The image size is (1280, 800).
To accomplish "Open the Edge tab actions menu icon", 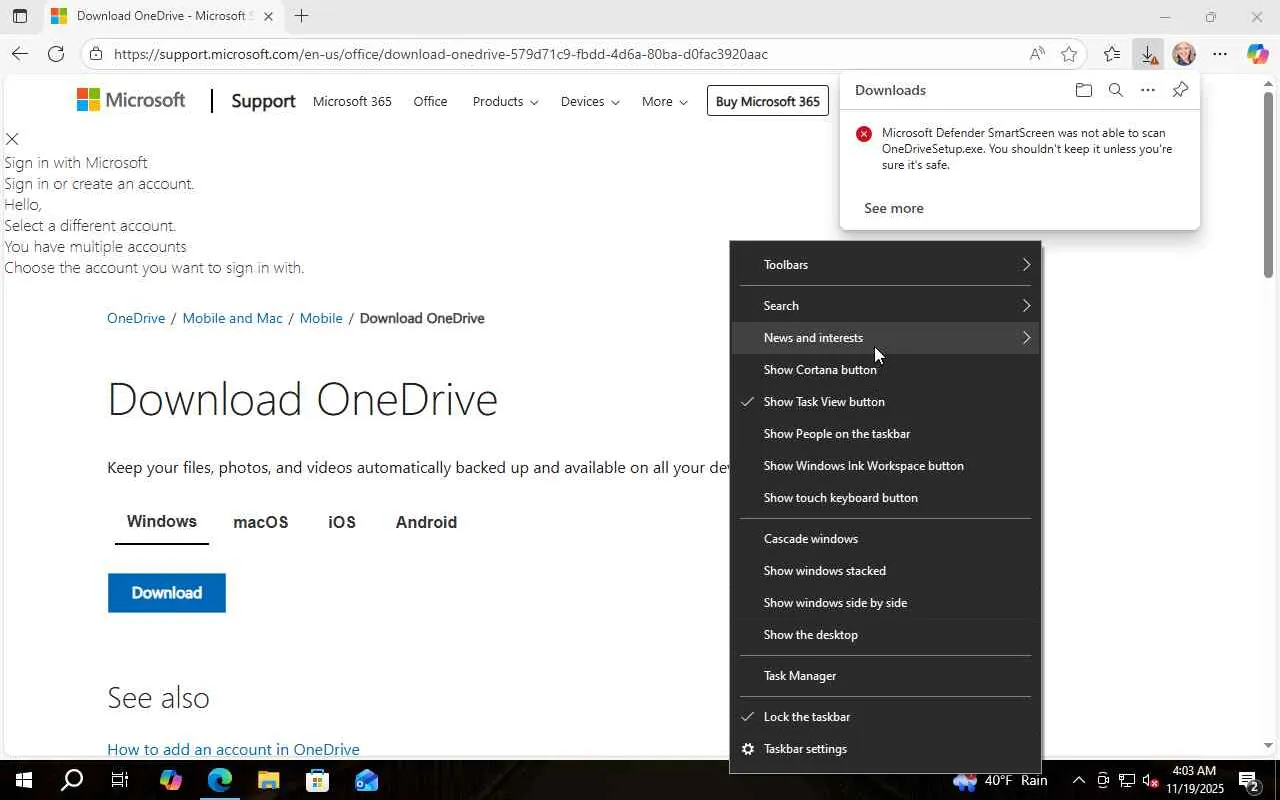I will 20,16.
